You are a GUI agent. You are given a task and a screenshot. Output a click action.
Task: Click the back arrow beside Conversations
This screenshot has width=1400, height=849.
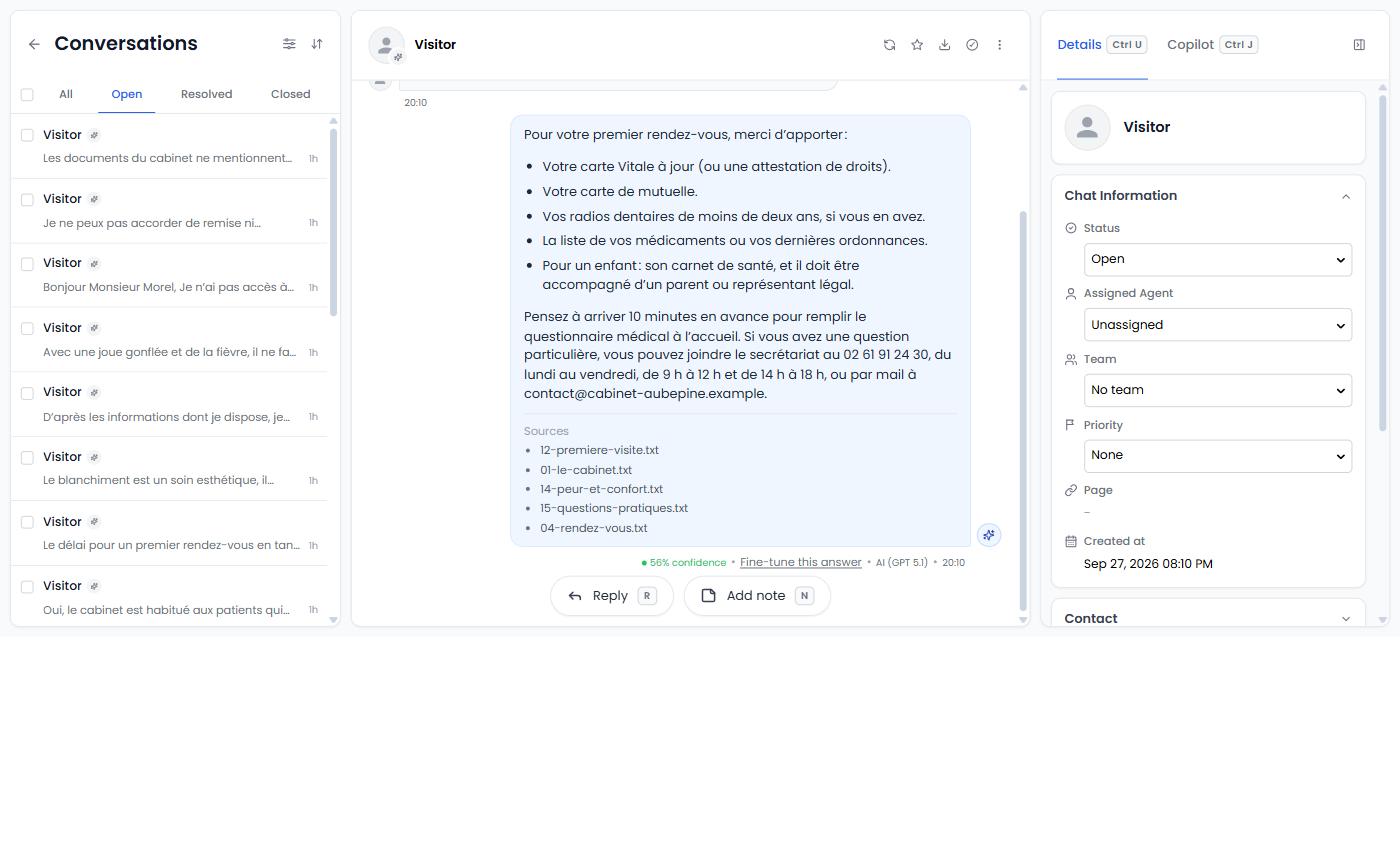[x=34, y=44]
